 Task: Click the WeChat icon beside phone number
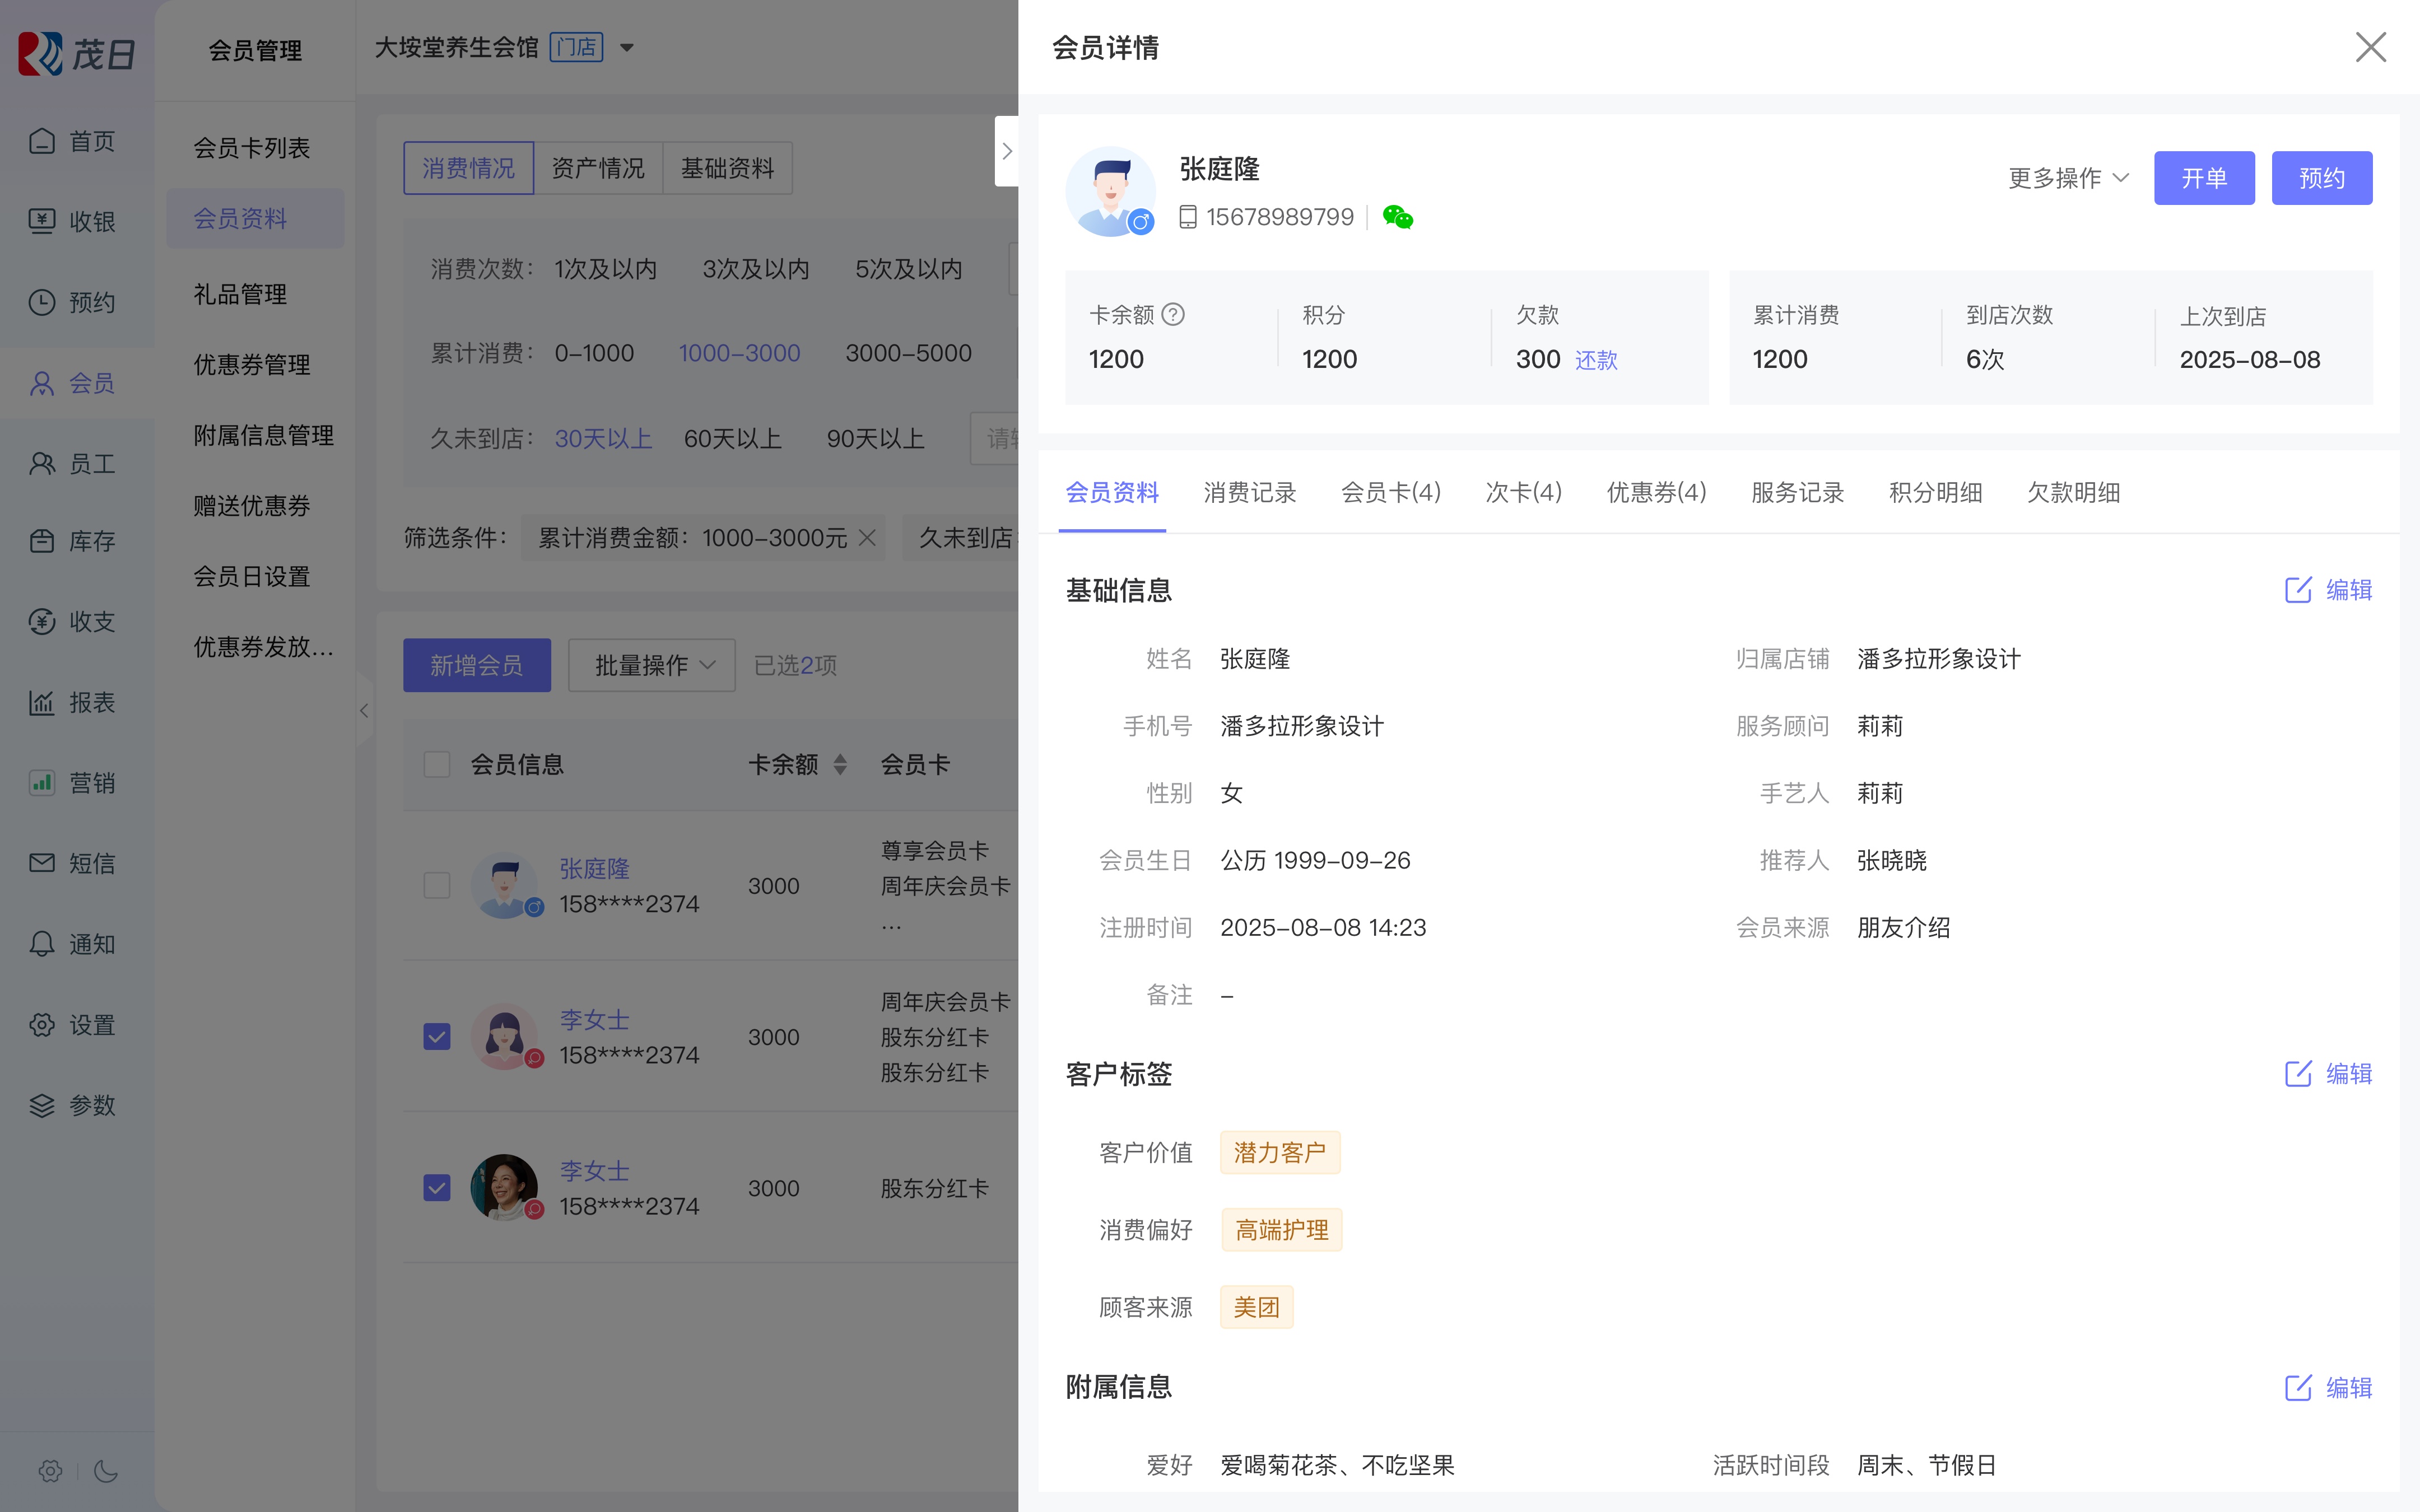coord(1397,217)
